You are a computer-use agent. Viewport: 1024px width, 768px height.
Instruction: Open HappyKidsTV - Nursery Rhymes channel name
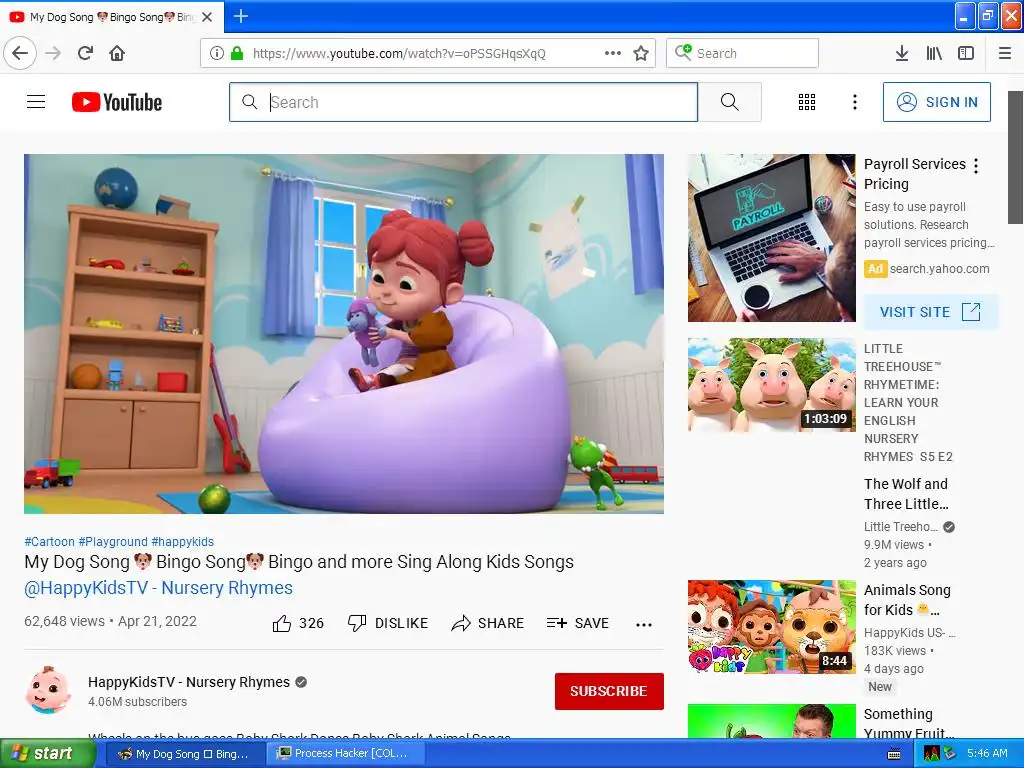click(x=189, y=682)
